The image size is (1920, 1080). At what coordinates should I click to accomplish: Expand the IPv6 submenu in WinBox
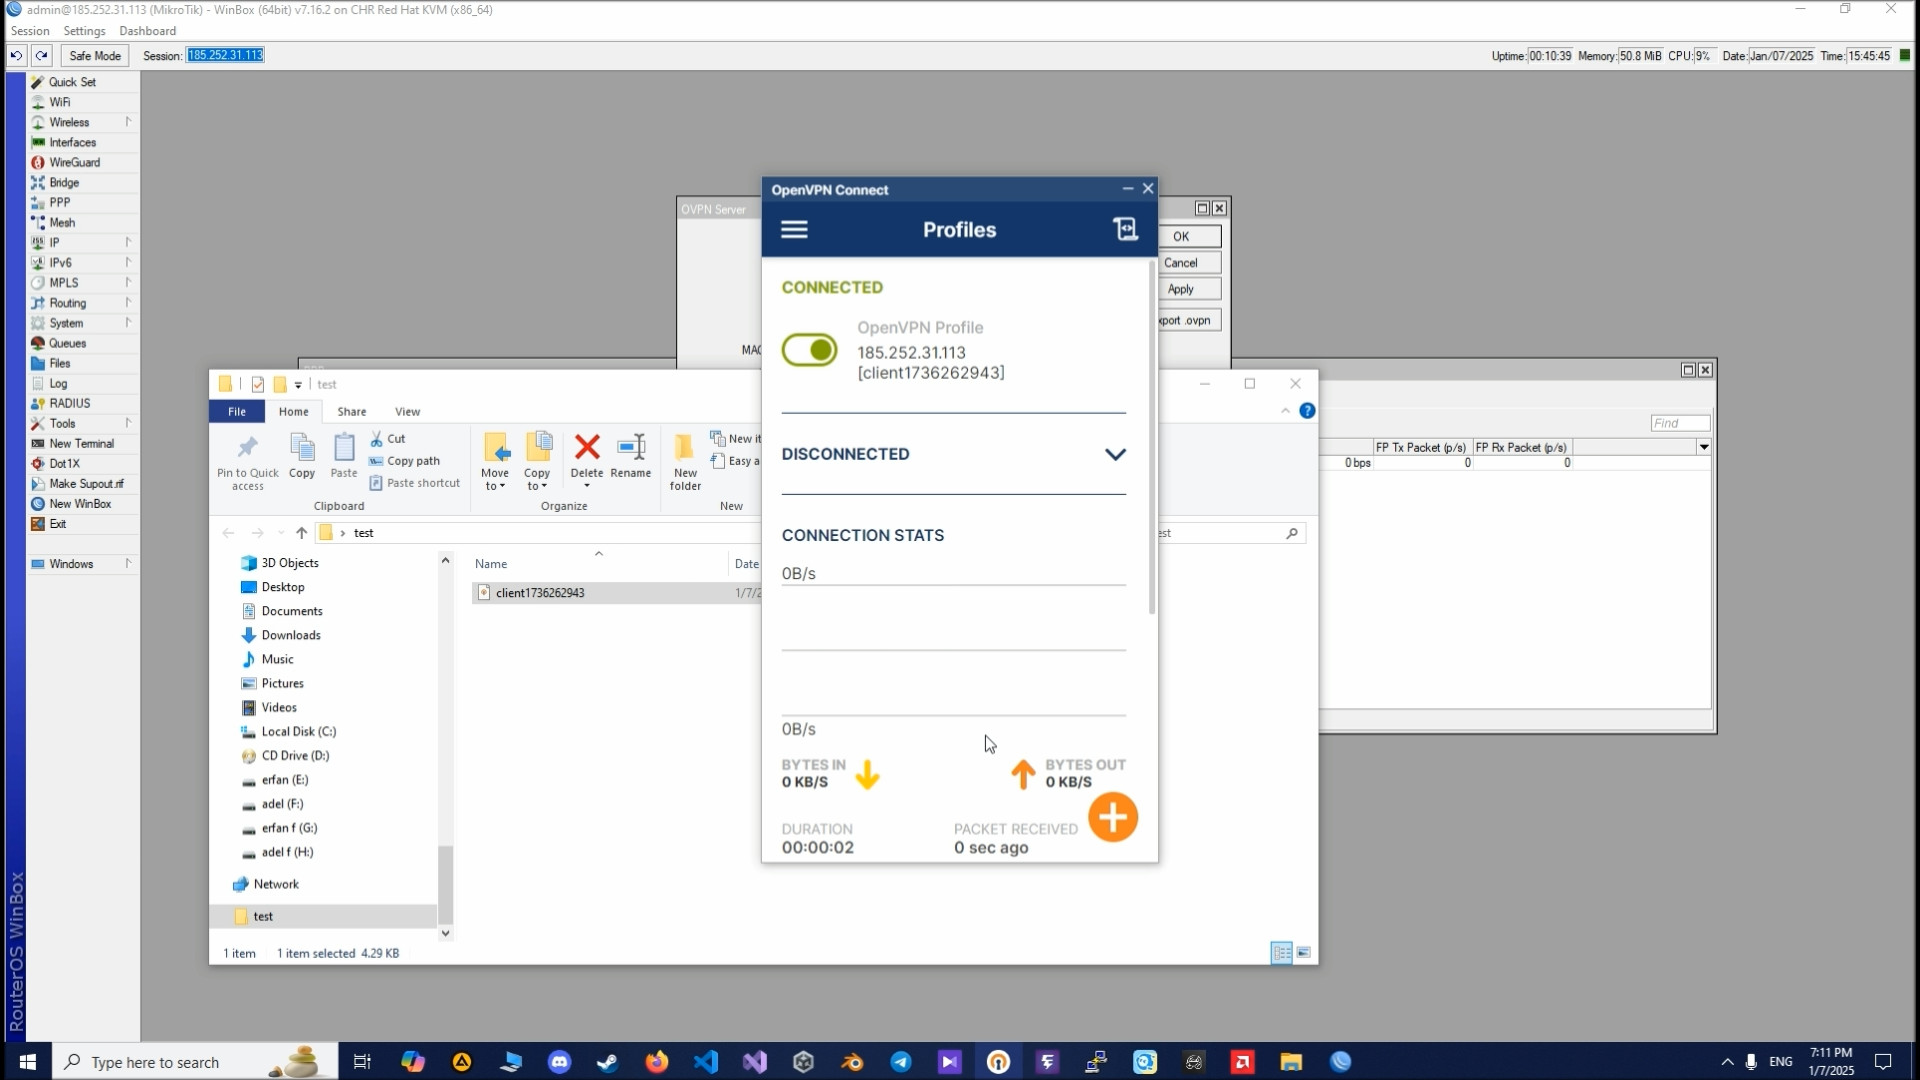pos(128,262)
